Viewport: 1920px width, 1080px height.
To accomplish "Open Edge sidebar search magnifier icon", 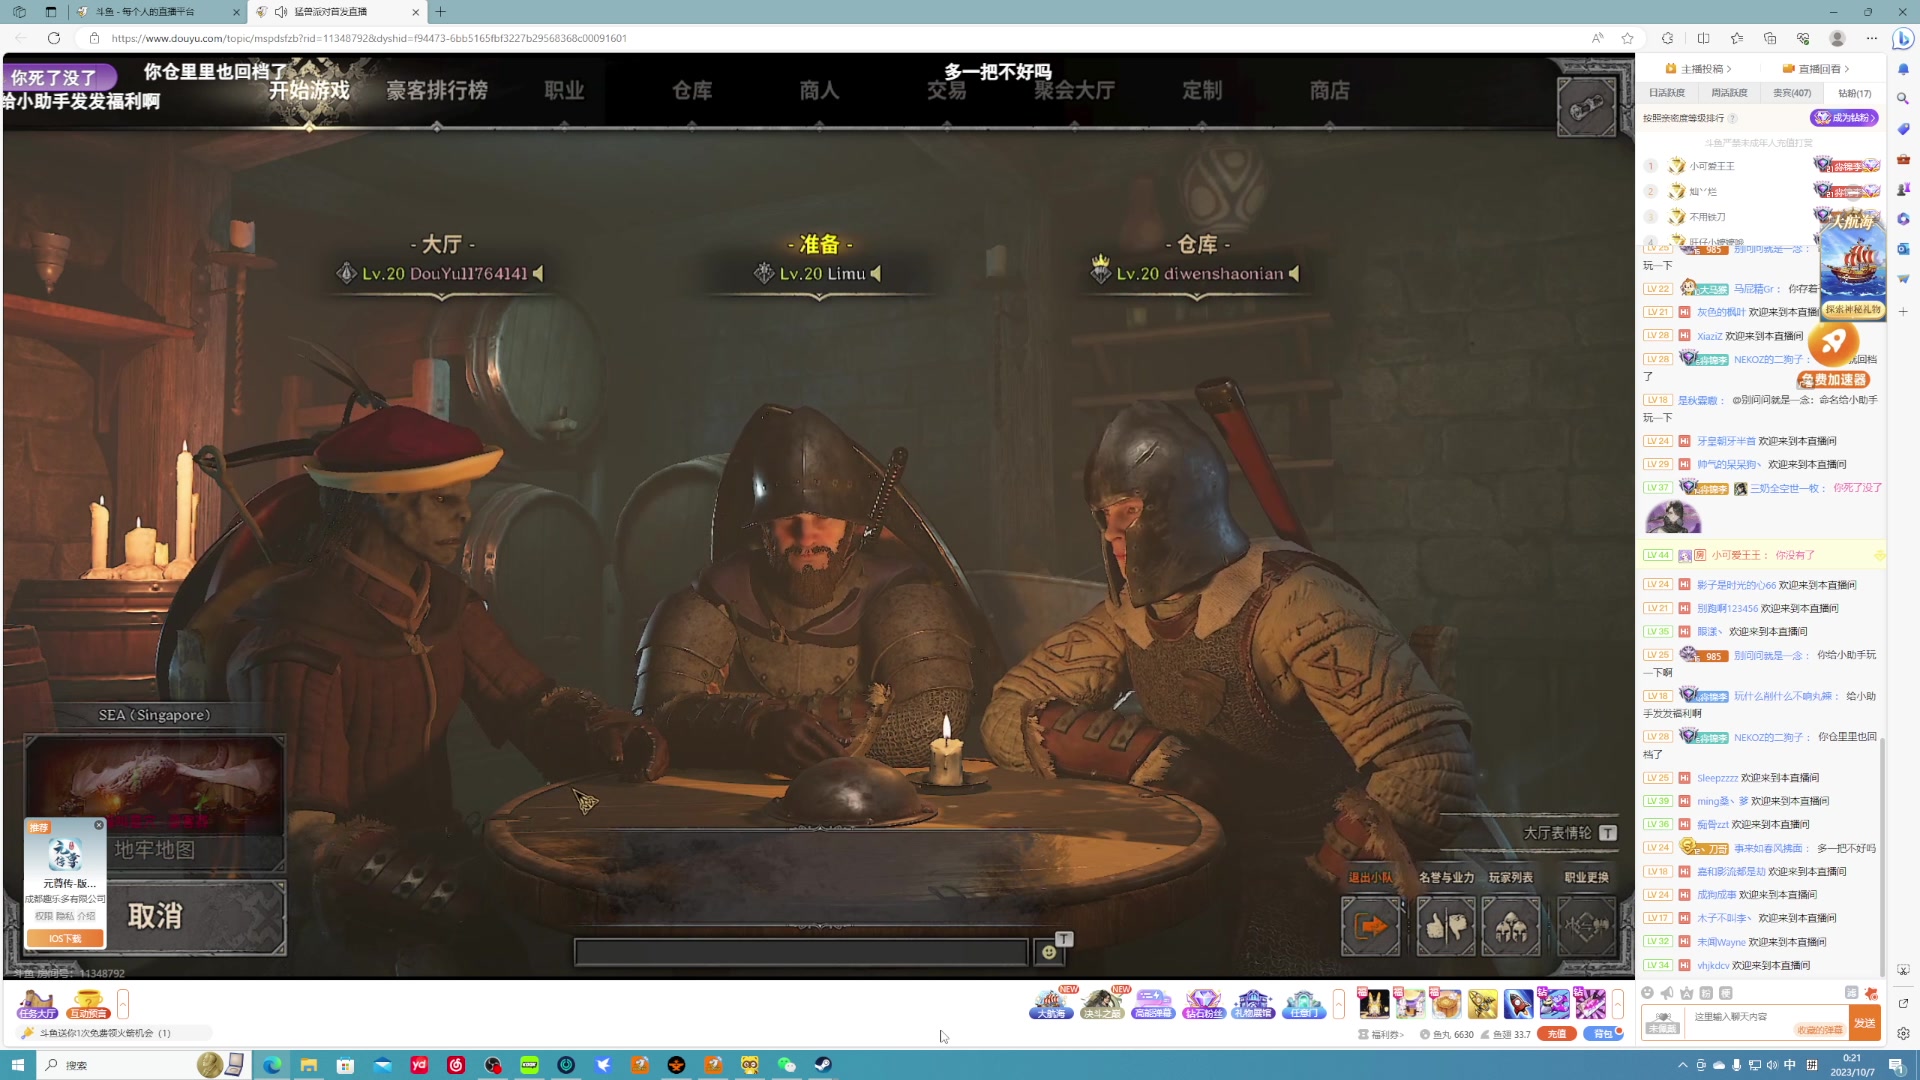I will 1903,99.
